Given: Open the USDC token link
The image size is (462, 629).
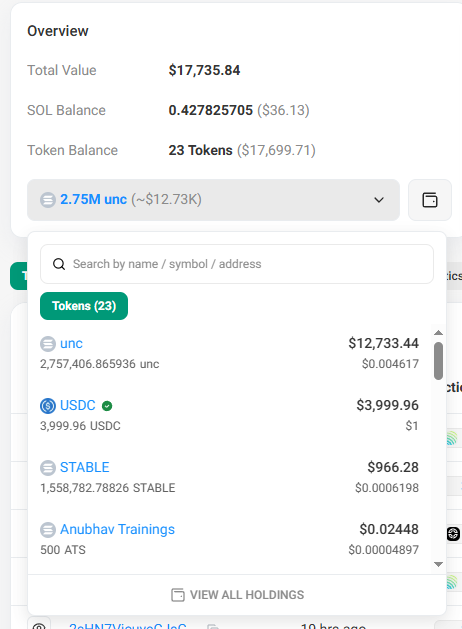Looking at the screenshot, I should click(x=78, y=406).
